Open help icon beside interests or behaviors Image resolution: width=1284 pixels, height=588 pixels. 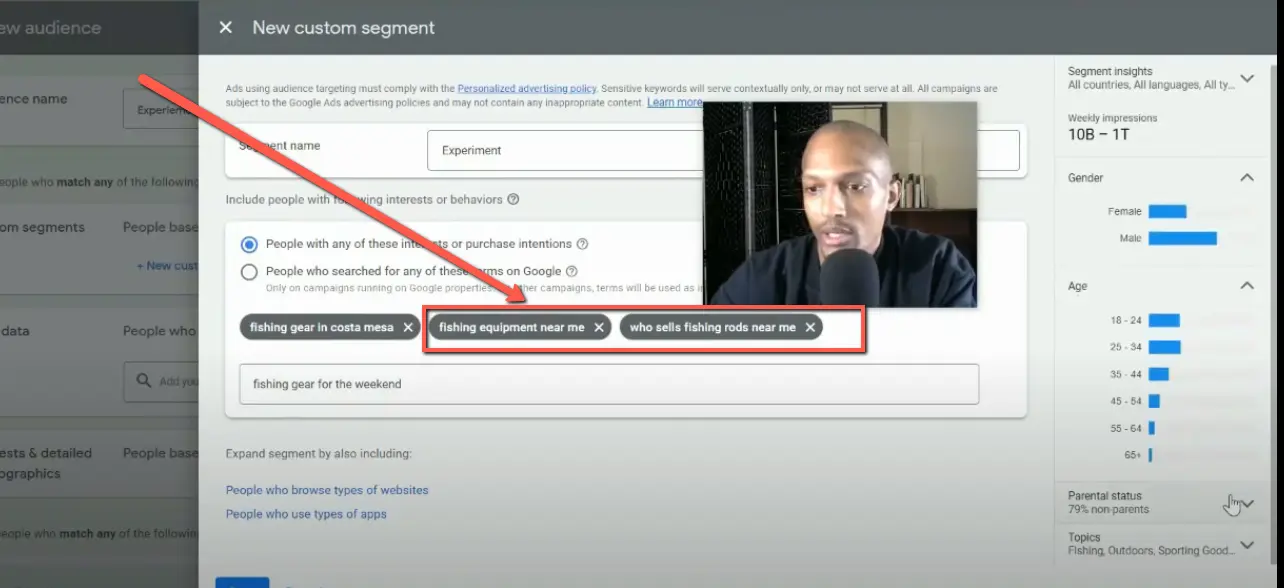[513, 199]
